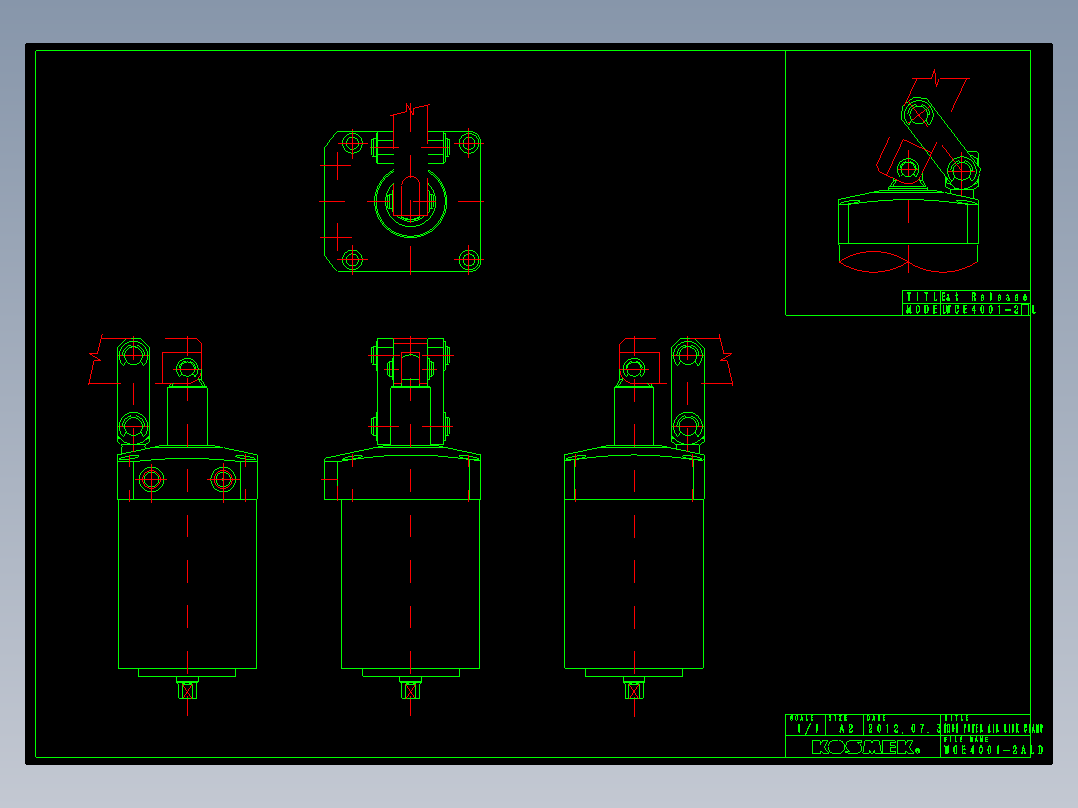Image resolution: width=1078 pixels, height=808 pixels.
Task: Click the DATE label in title block
Action: click(877, 718)
